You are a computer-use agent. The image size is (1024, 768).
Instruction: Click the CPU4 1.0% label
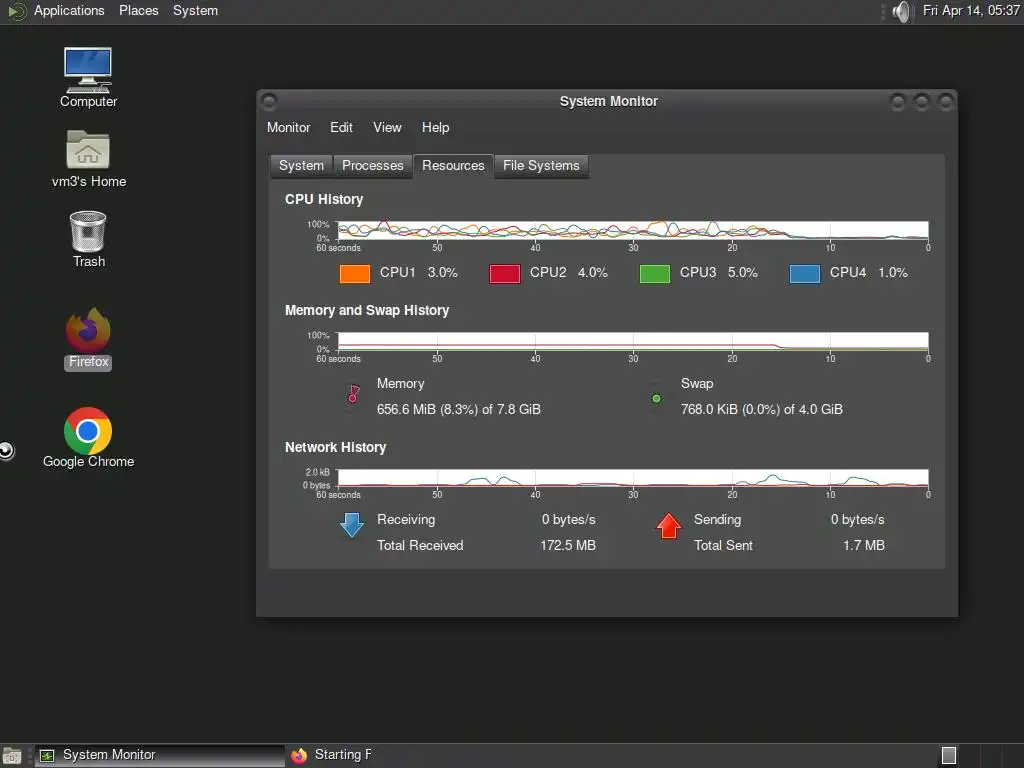pos(869,273)
